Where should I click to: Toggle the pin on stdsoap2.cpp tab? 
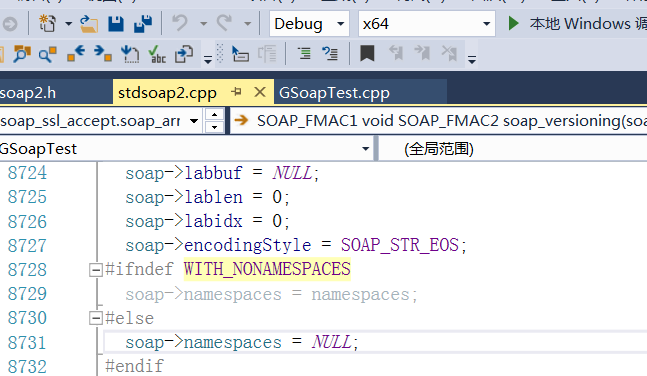(236, 92)
